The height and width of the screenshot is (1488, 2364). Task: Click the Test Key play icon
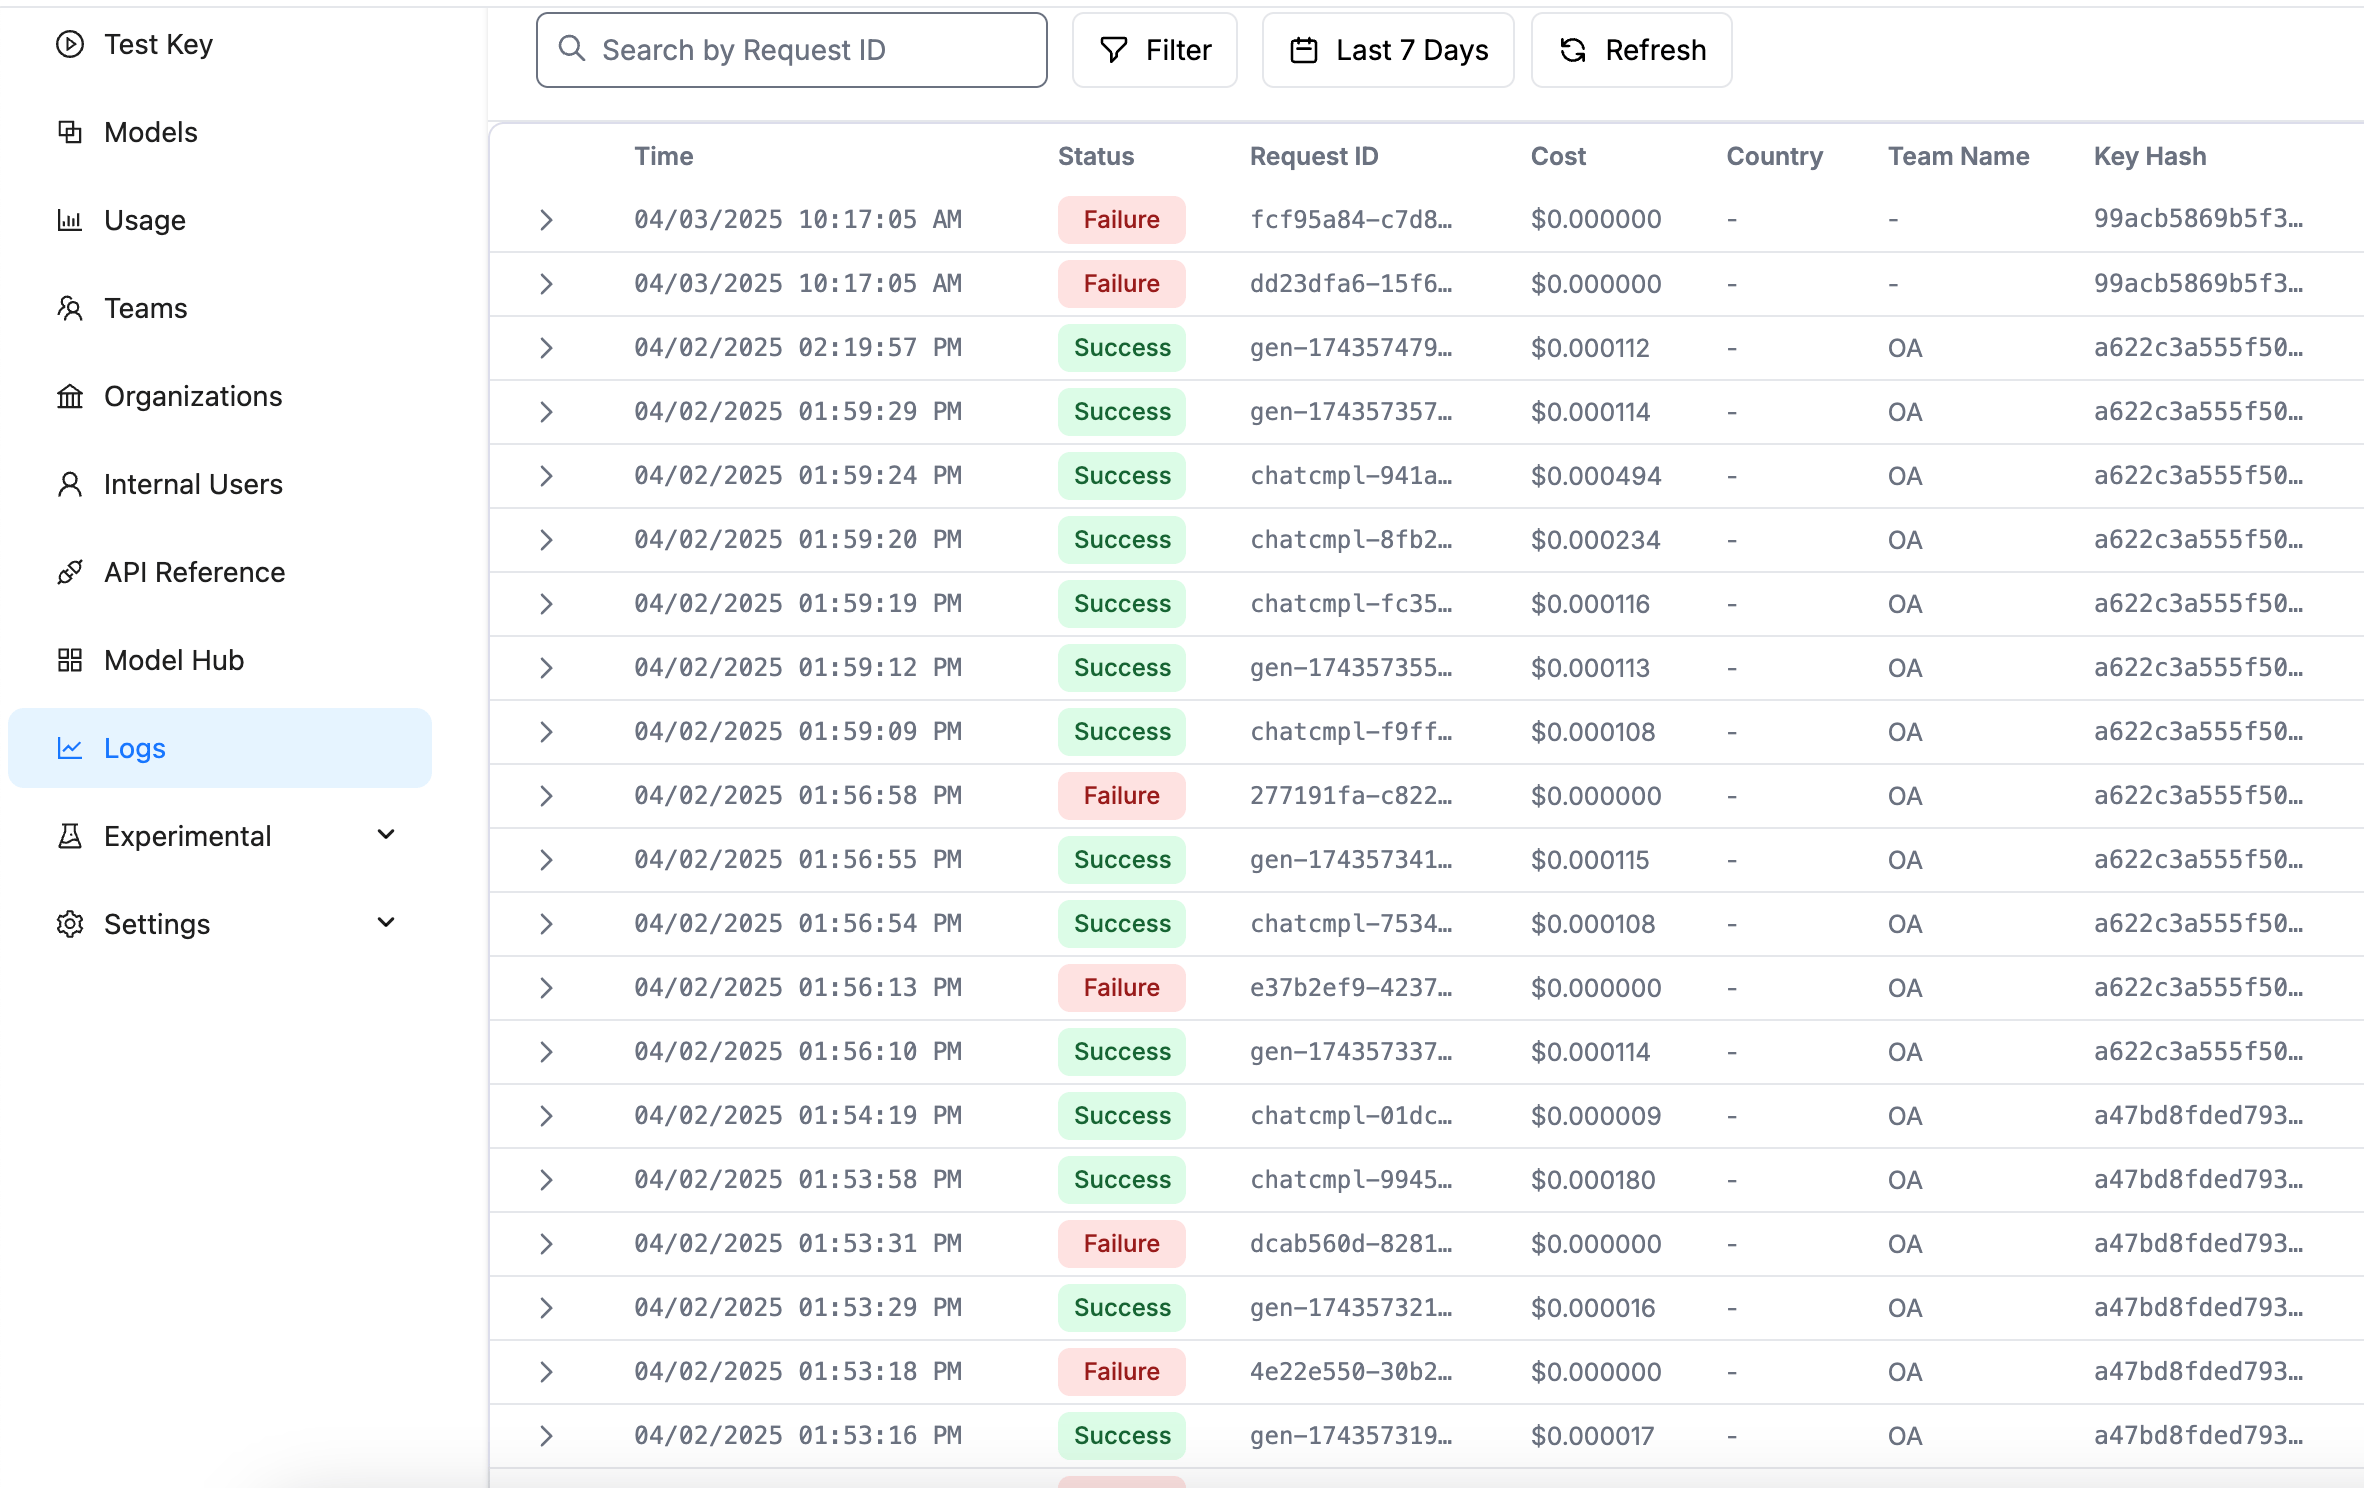click(69, 44)
